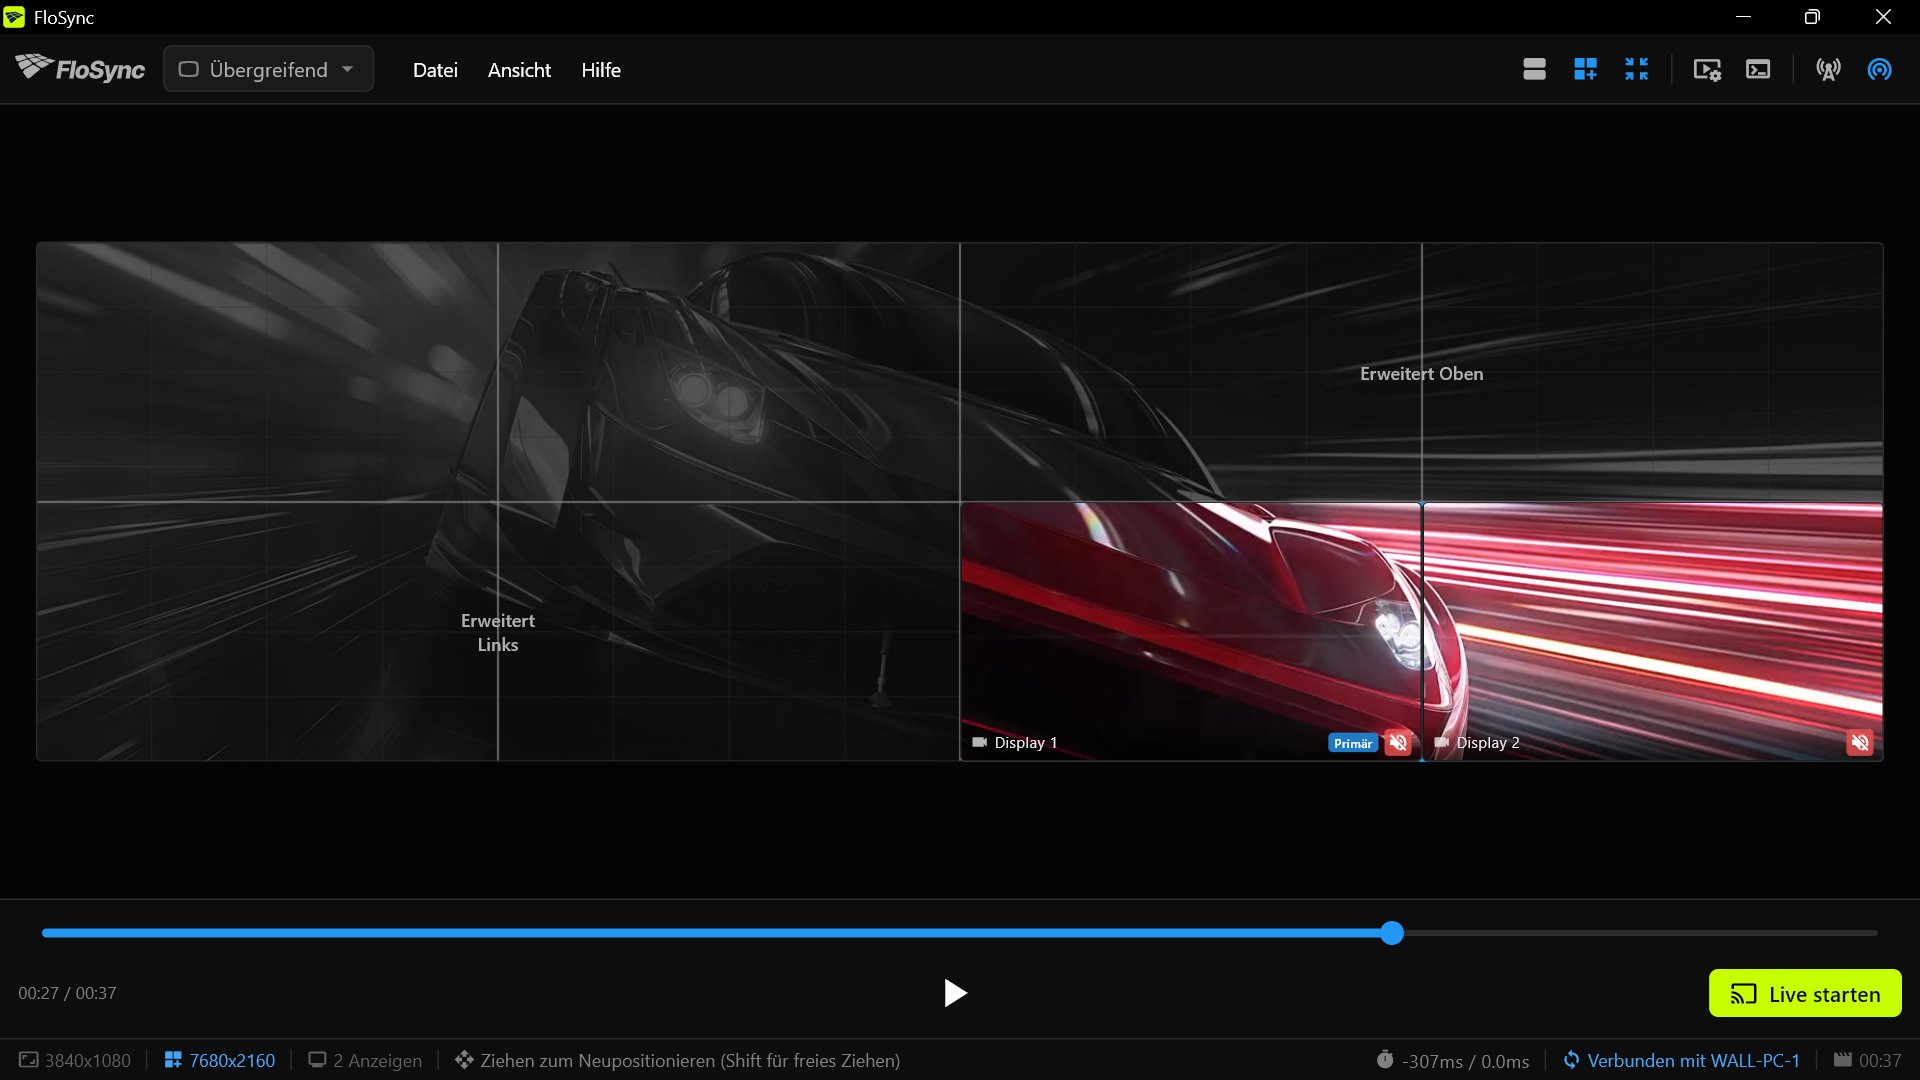Unmute Display 1 audio

click(x=1398, y=742)
